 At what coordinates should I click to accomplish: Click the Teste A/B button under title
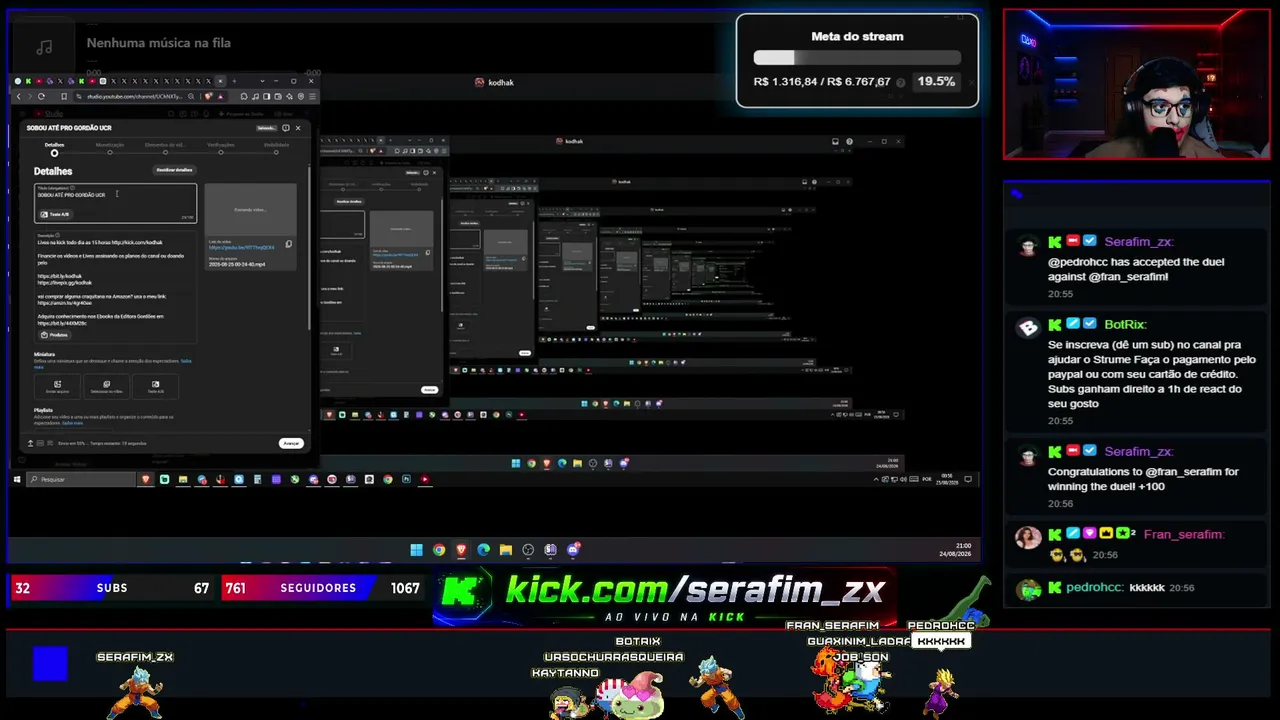click(x=55, y=214)
